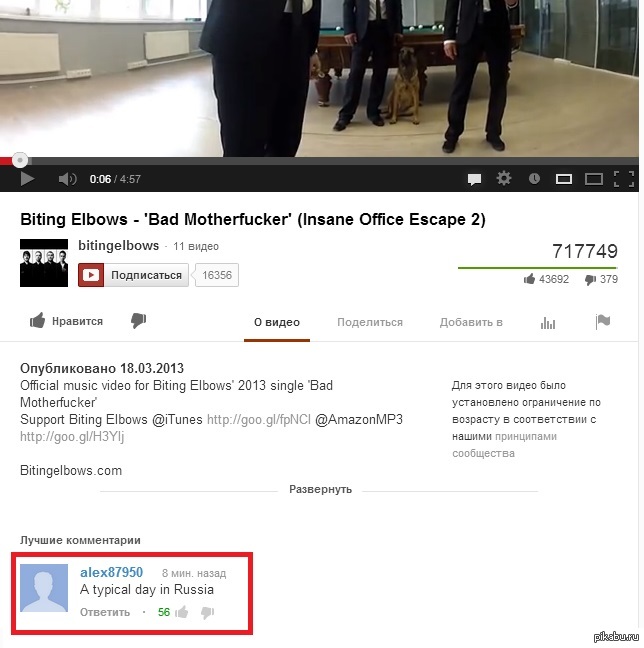Like the video with Нравится
Screen dimensions: 644x648
pyautogui.click(x=66, y=321)
